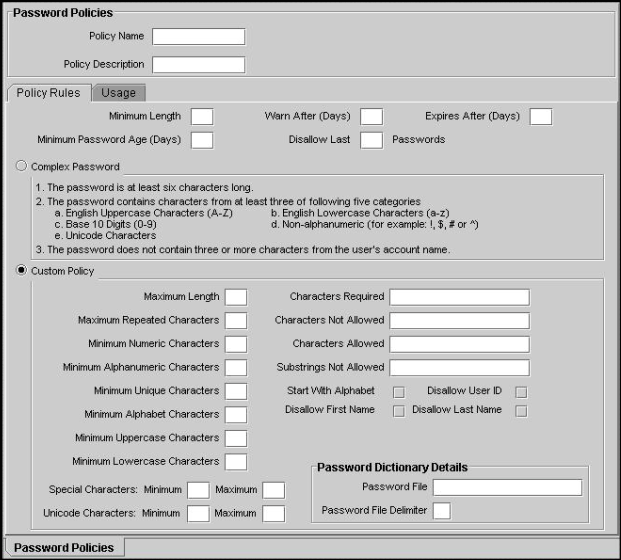621x560 pixels.
Task: Focus the Minimum Password Age (Days) box
Action: click(202, 140)
